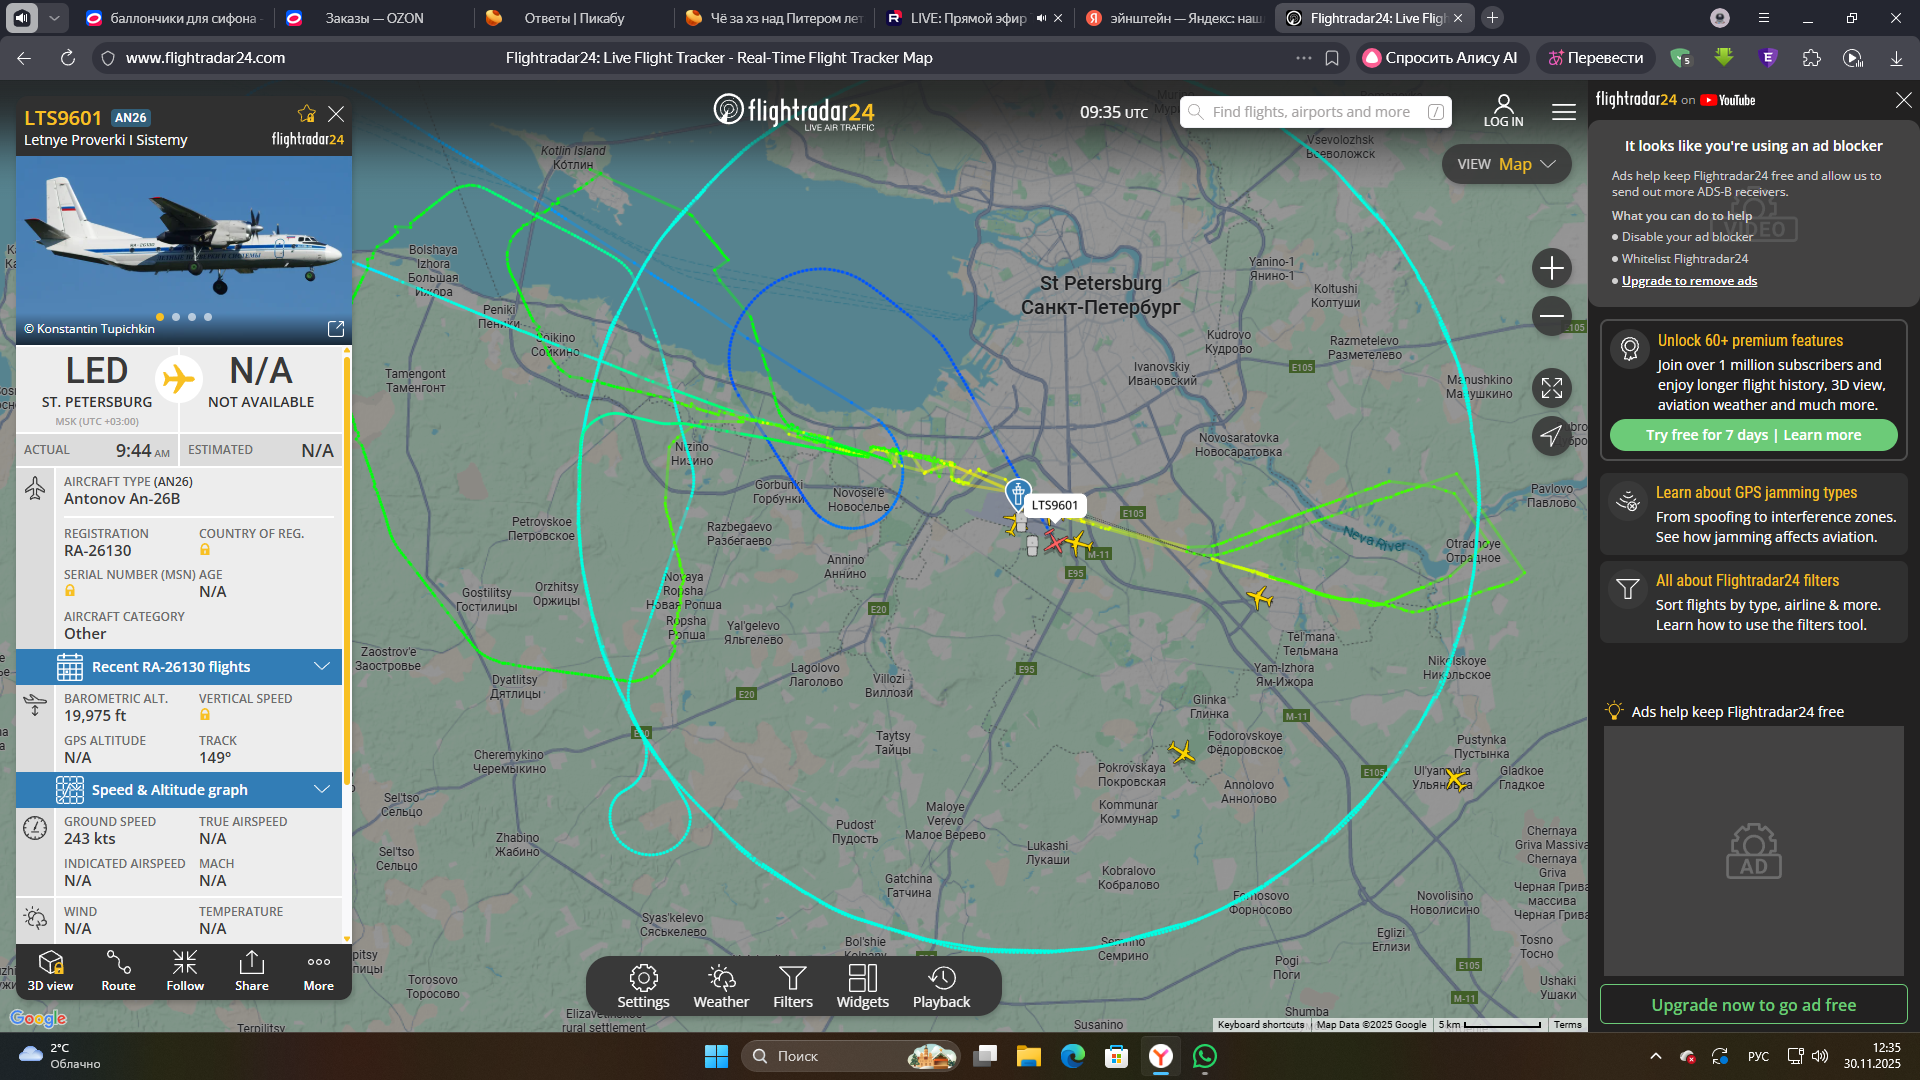Open the Share flight option
This screenshot has height=1080, width=1920.
click(x=251, y=970)
